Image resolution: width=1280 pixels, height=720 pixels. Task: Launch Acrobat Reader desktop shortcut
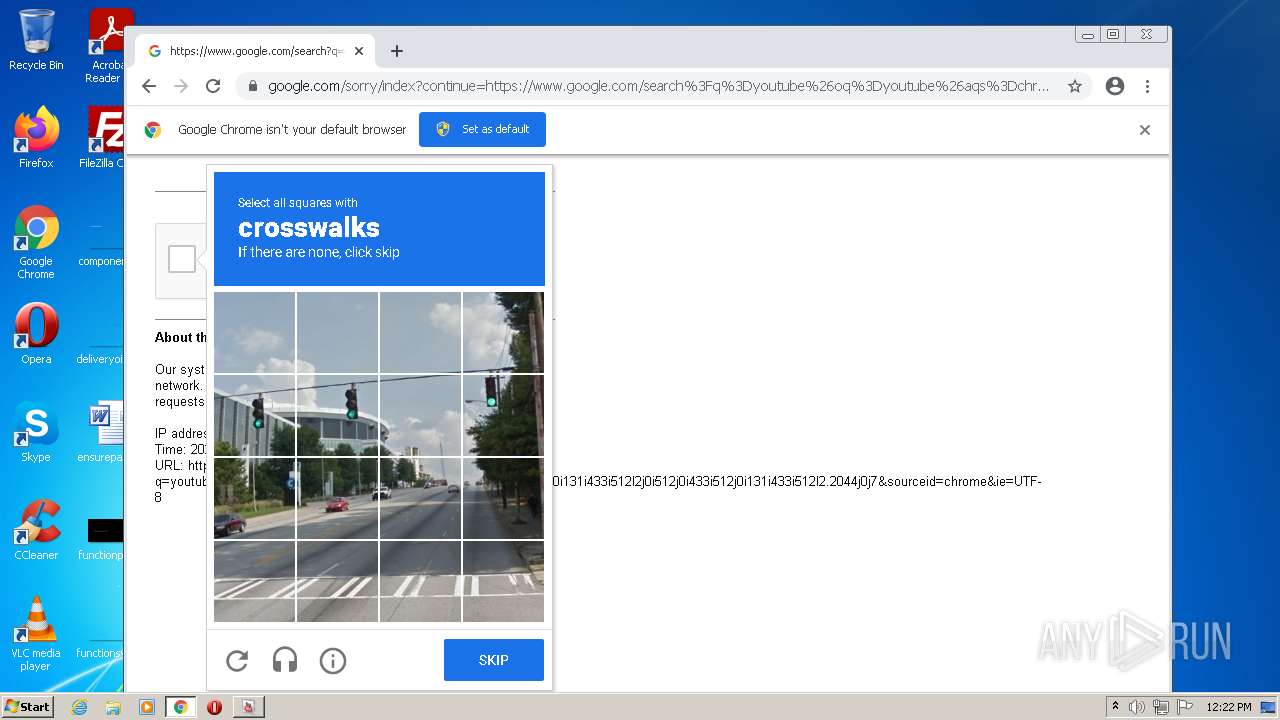104,45
